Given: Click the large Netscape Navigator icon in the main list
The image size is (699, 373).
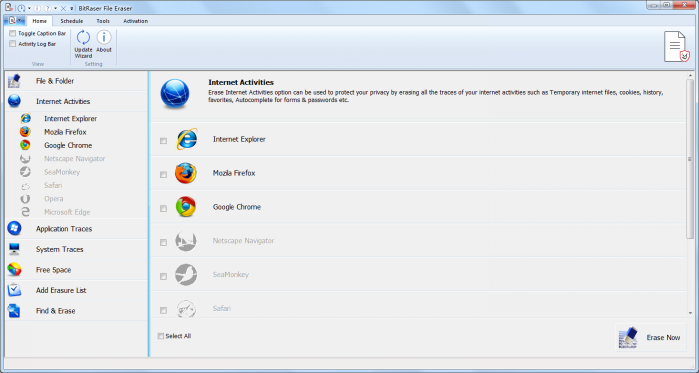Looking at the screenshot, I should [x=186, y=241].
